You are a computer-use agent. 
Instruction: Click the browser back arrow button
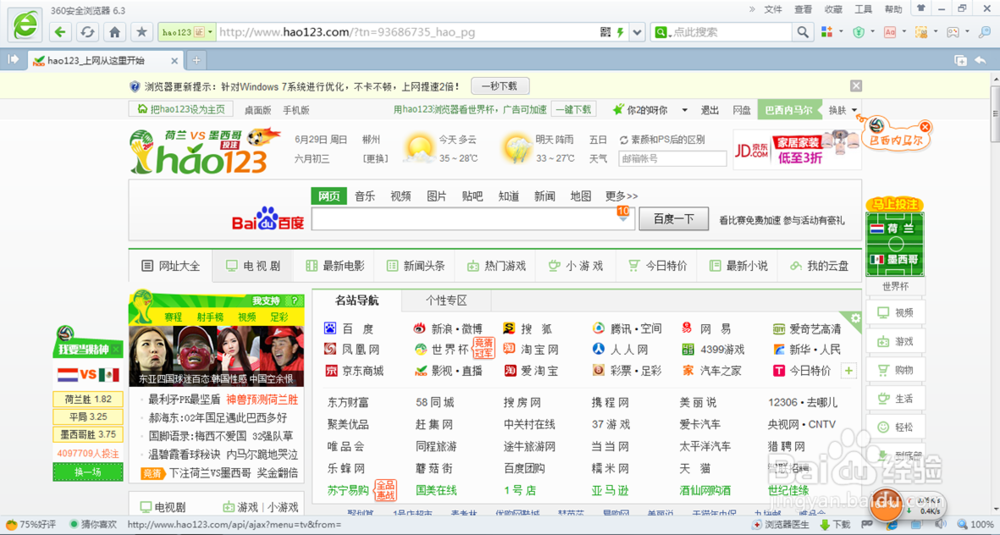tap(60, 32)
